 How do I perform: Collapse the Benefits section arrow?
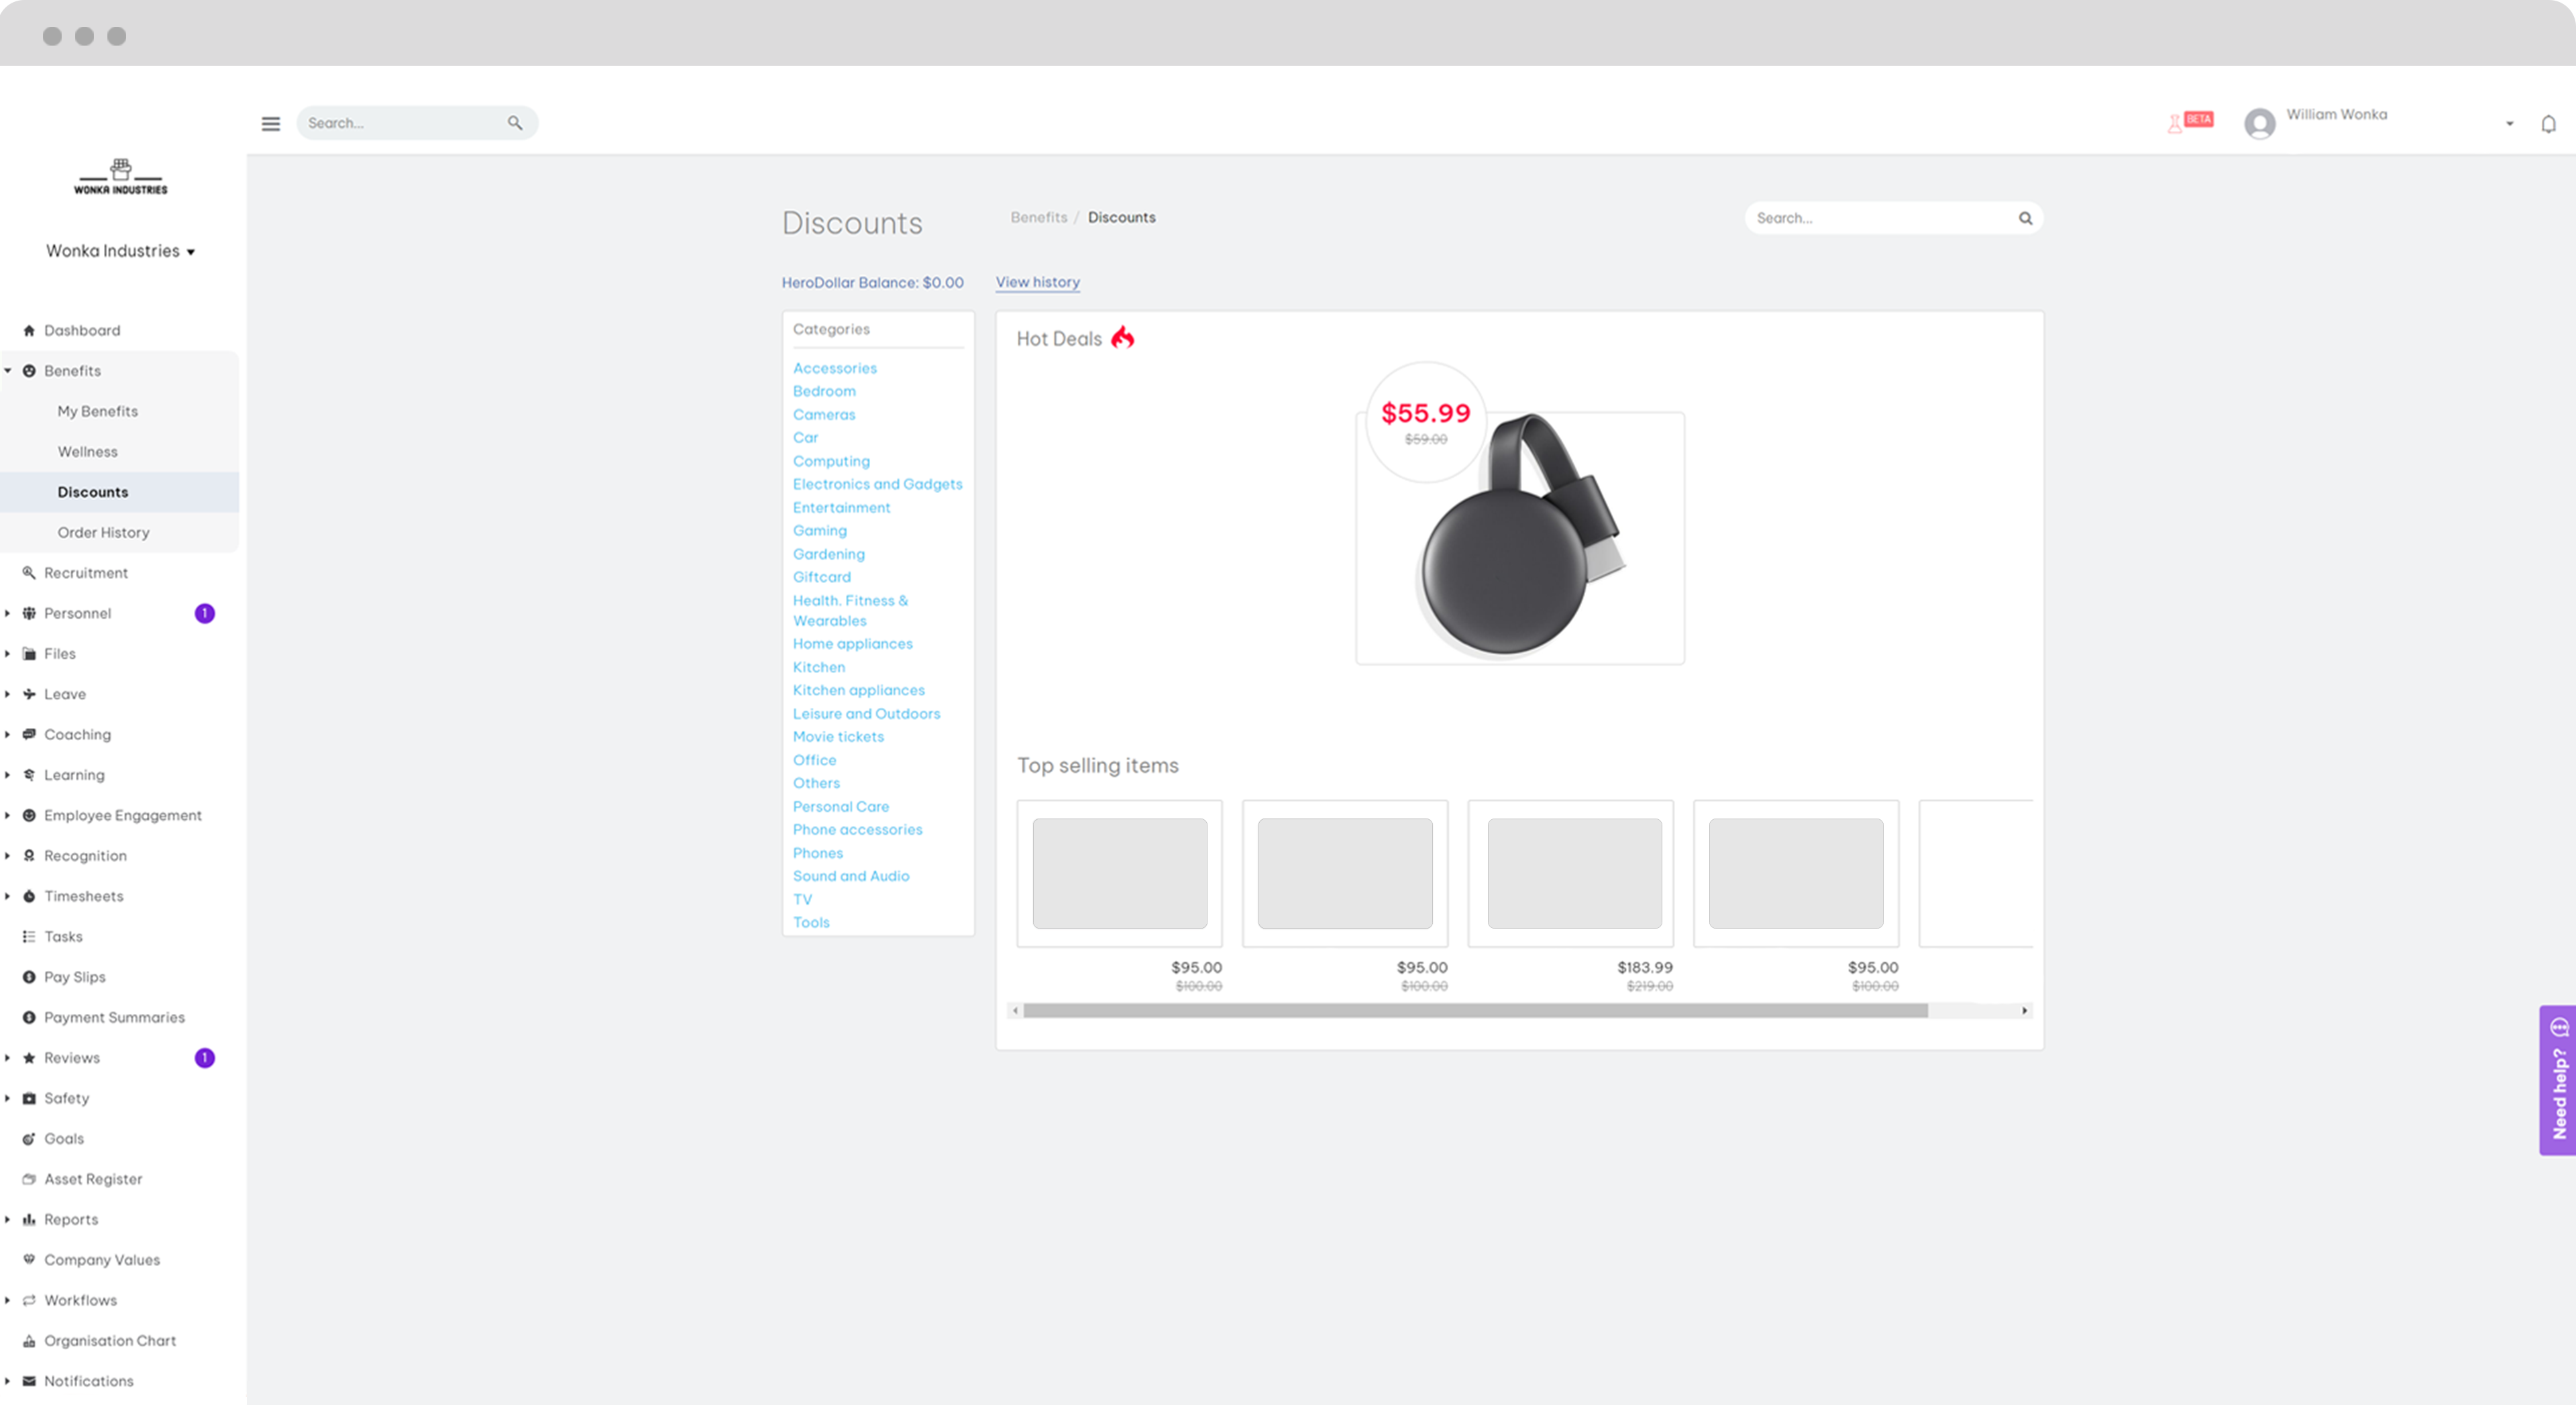point(8,371)
